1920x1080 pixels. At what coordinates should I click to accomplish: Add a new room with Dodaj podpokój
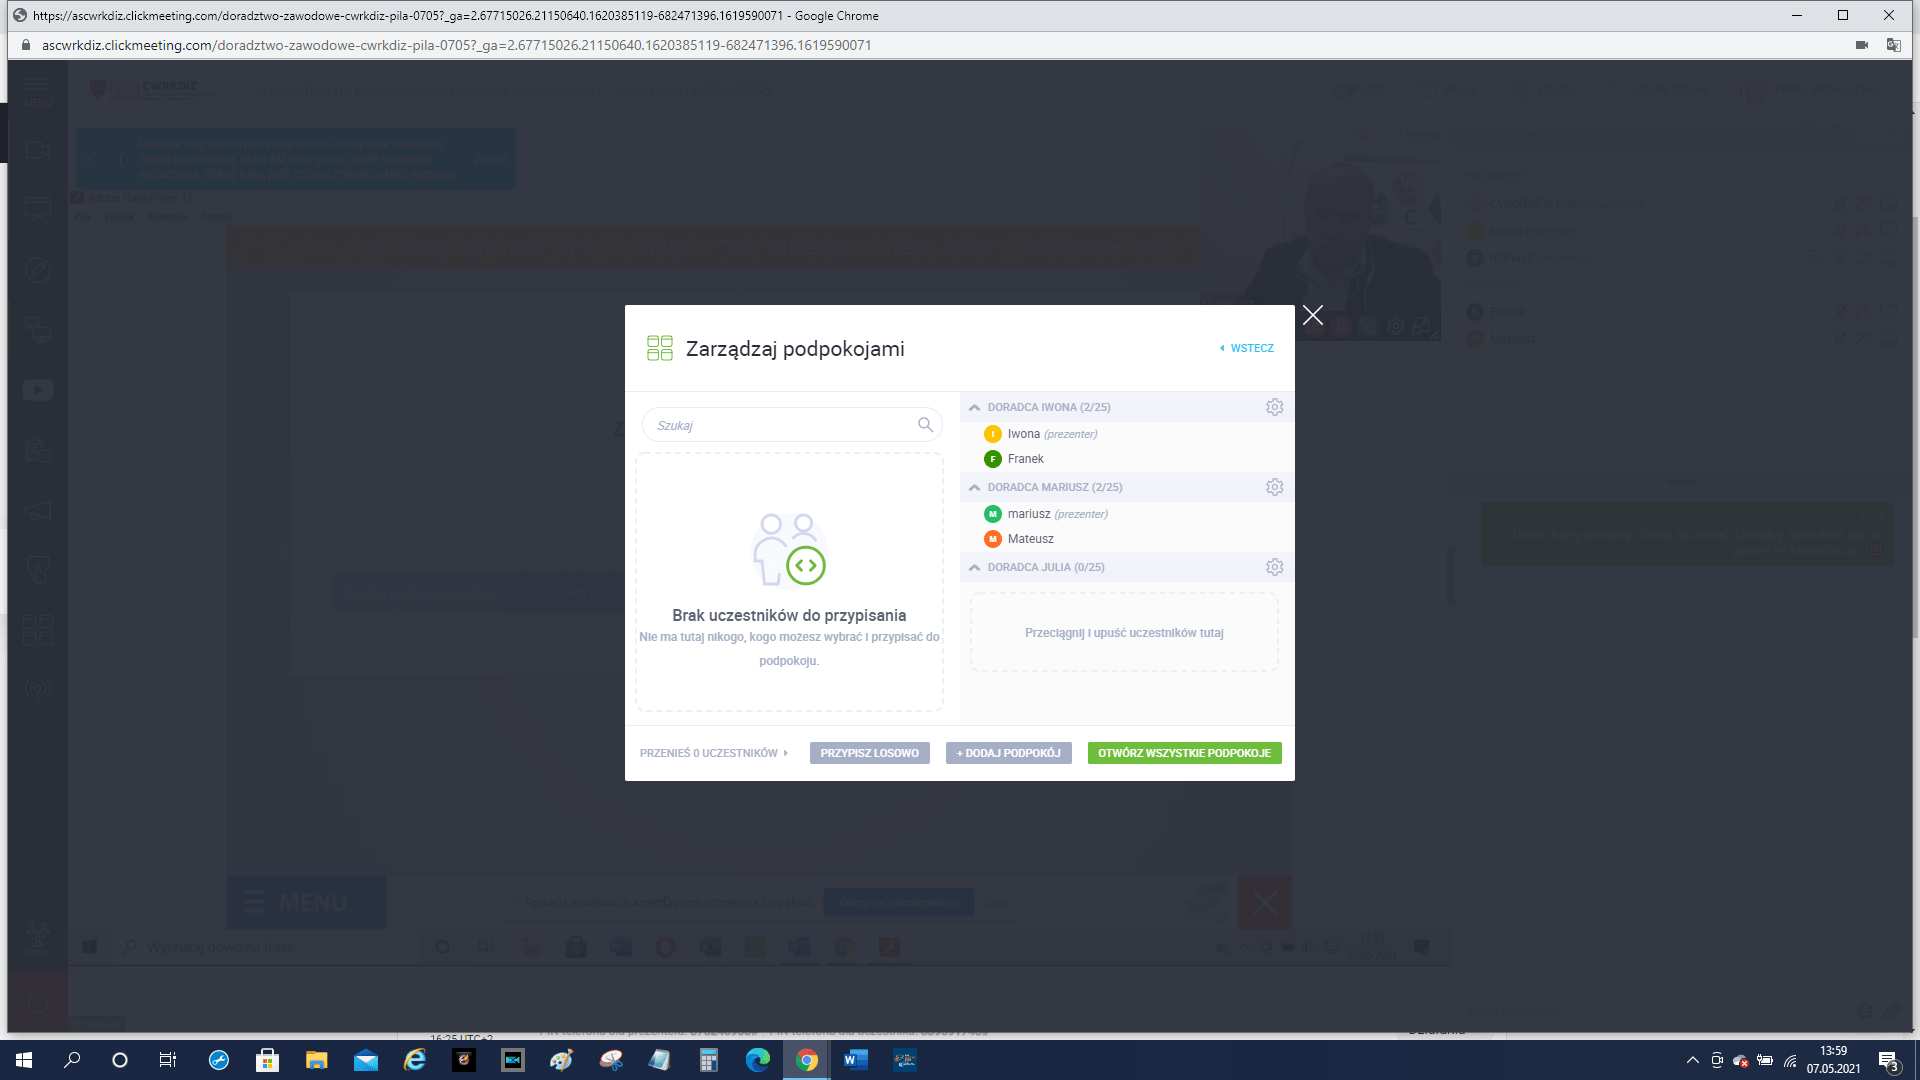click(x=1008, y=753)
